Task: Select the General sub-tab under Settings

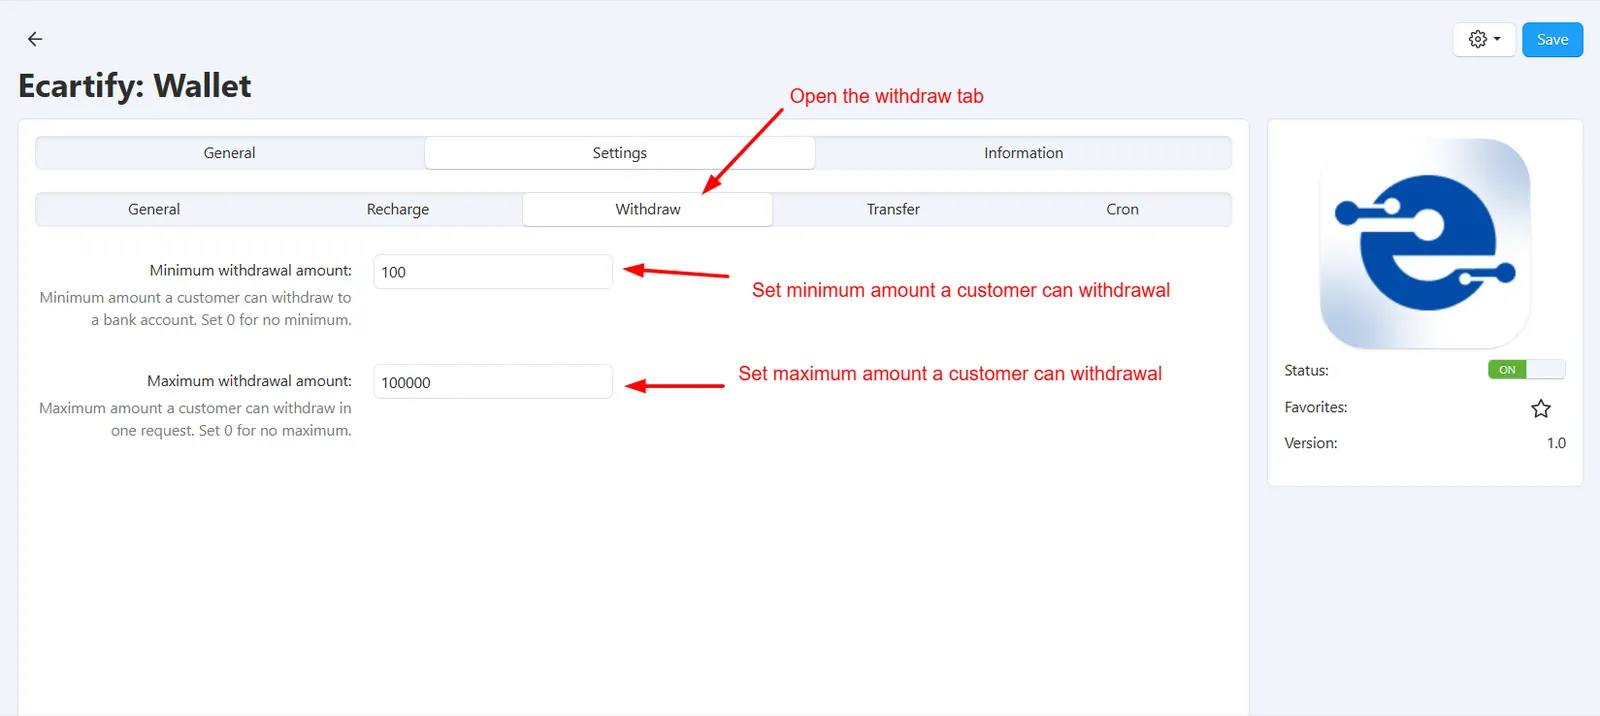Action: 154,209
